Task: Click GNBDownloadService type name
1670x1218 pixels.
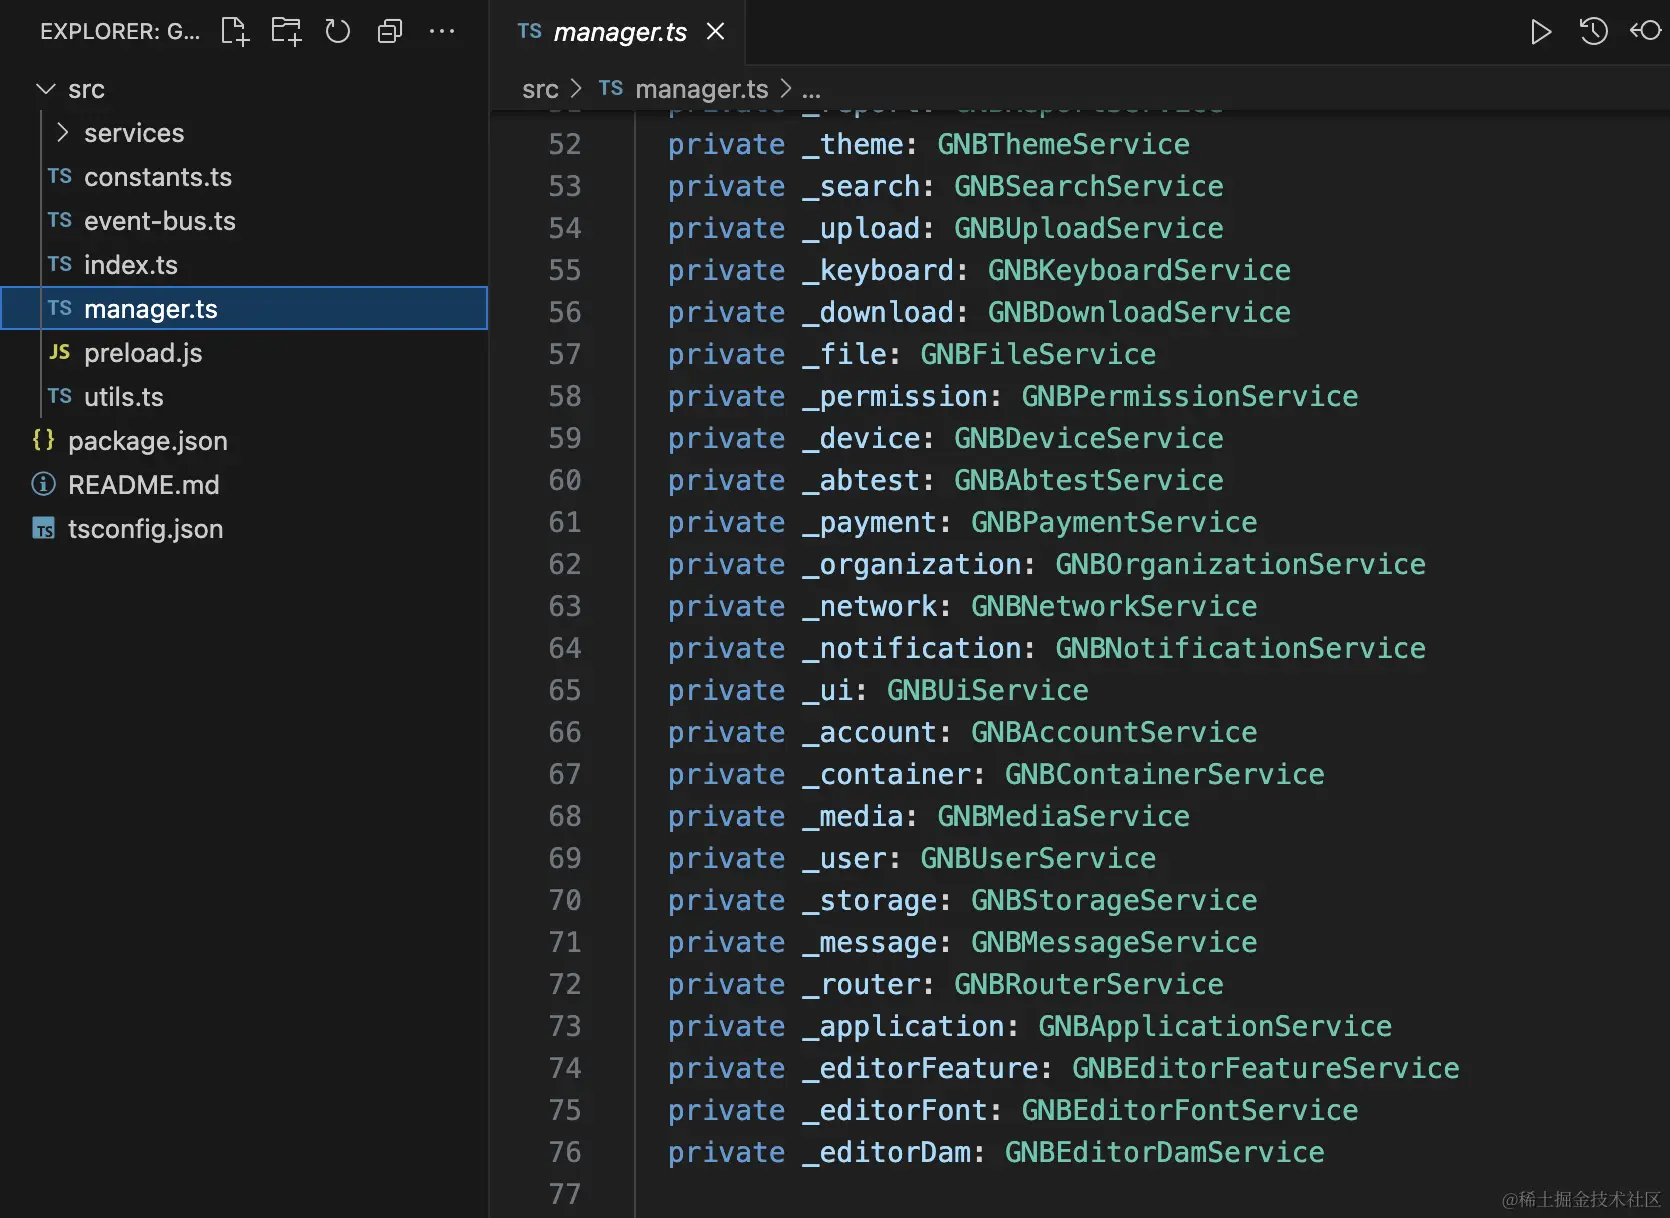Action: (1139, 312)
